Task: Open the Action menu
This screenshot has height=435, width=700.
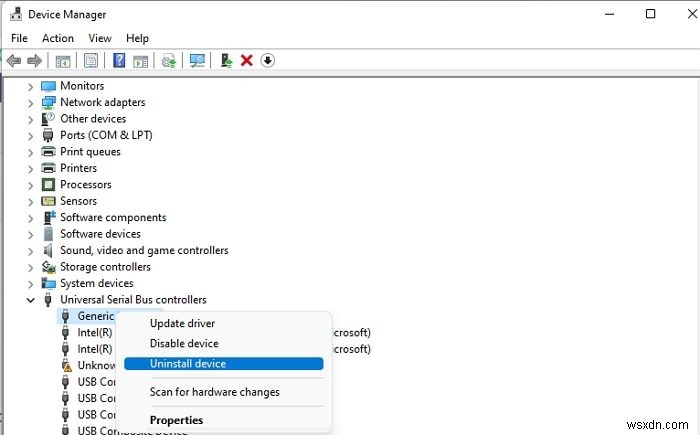Action: (x=58, y=38)
